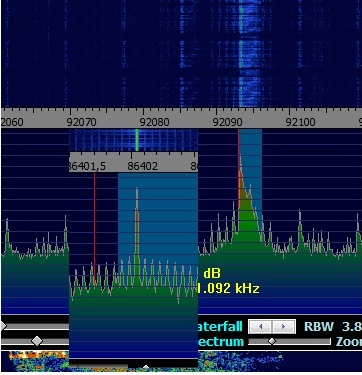Click the small slider handle below inset spectrum
The image size is (362, 375).
tap(146, 367)
